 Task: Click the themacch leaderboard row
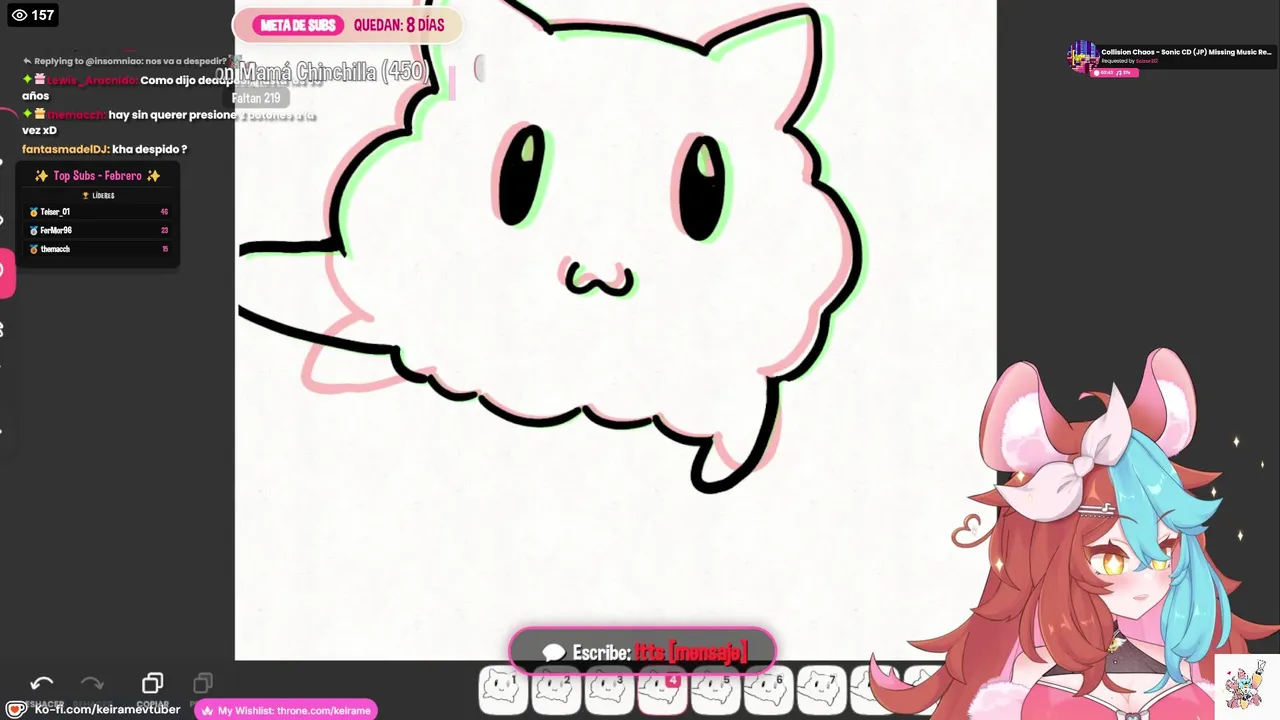(98, 249)
